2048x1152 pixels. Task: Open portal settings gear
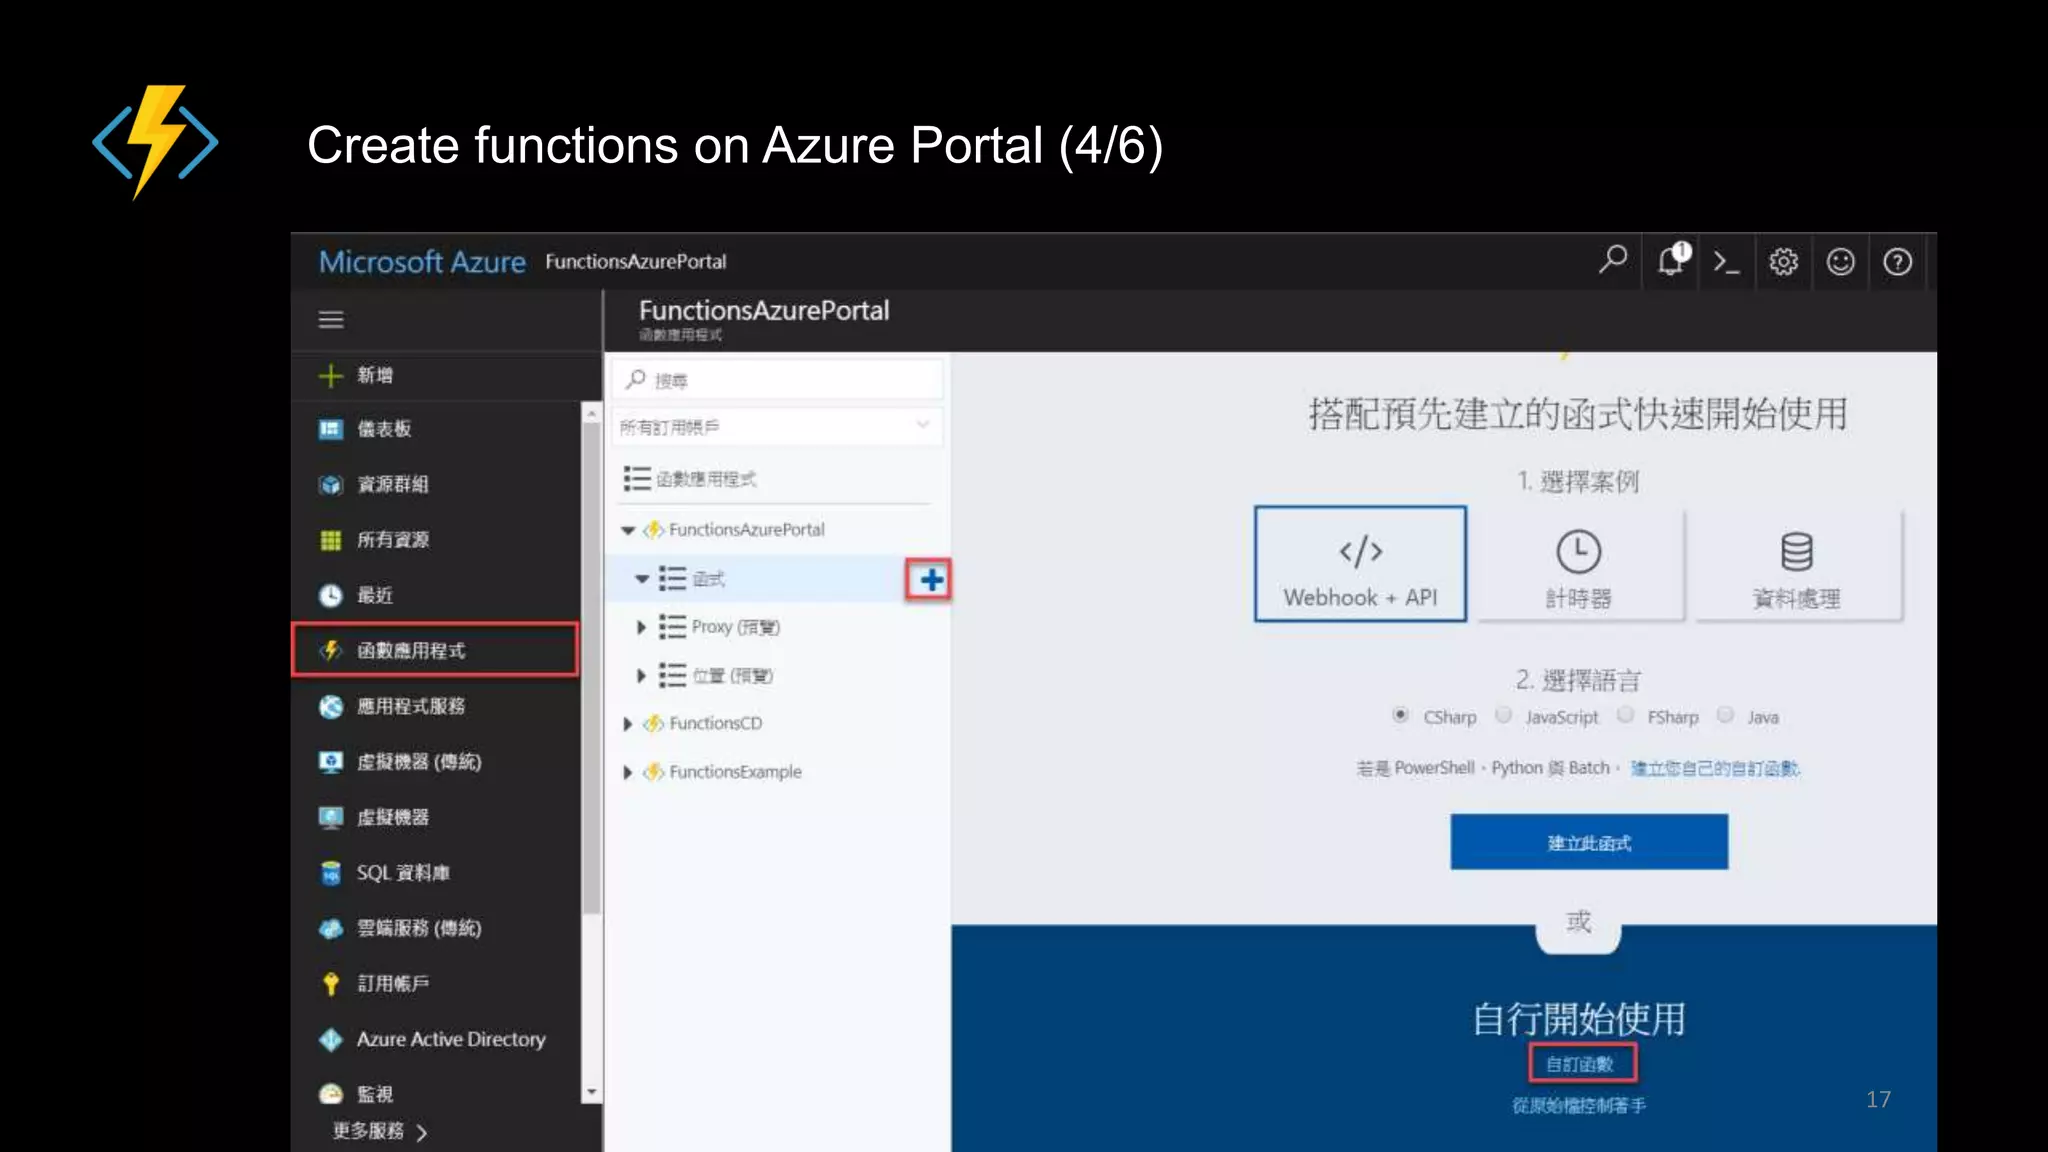pyautogui.click(x=1783, y=262)
